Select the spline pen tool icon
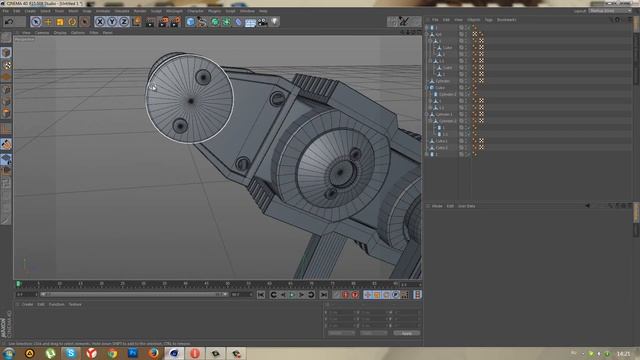The image size is (640, 360). pyautogui.click(x=202, y=22)
